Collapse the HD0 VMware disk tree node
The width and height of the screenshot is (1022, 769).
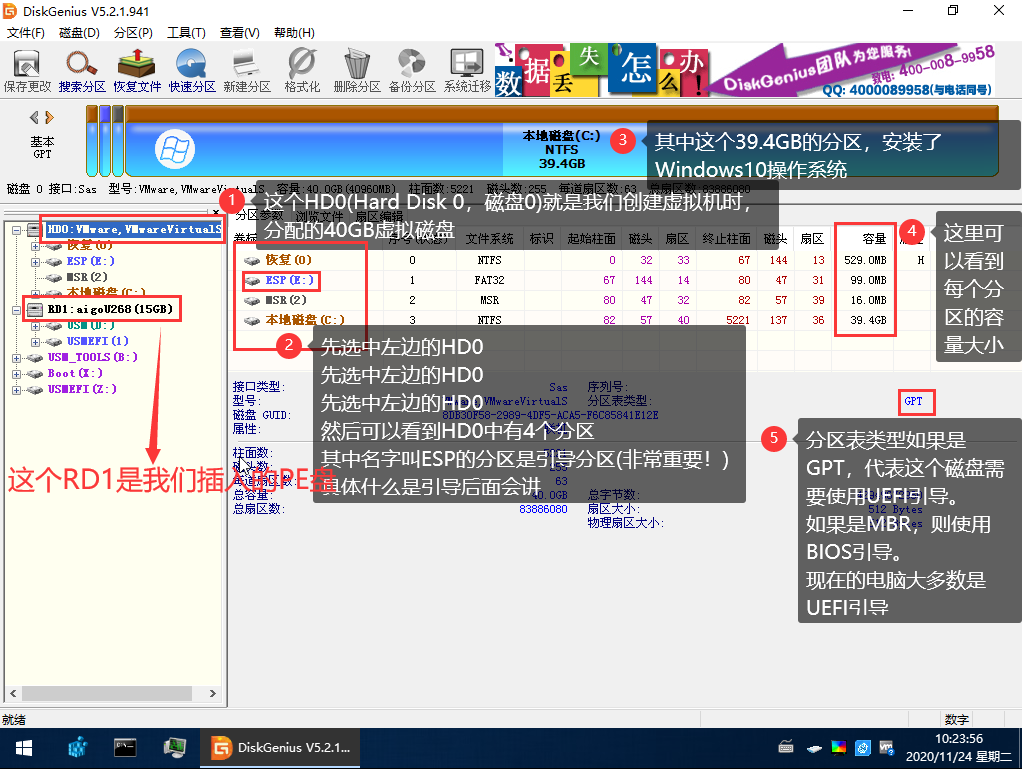tap(16, 229)
